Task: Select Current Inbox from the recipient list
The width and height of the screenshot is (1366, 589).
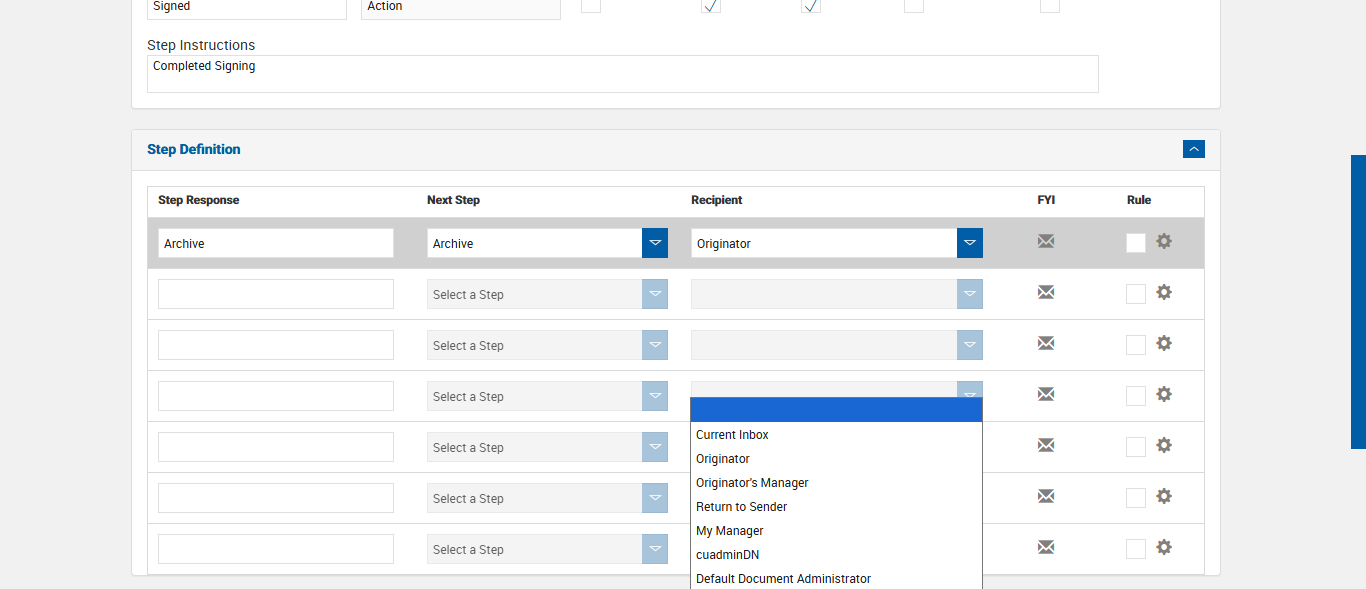Action: click(732, 435)
